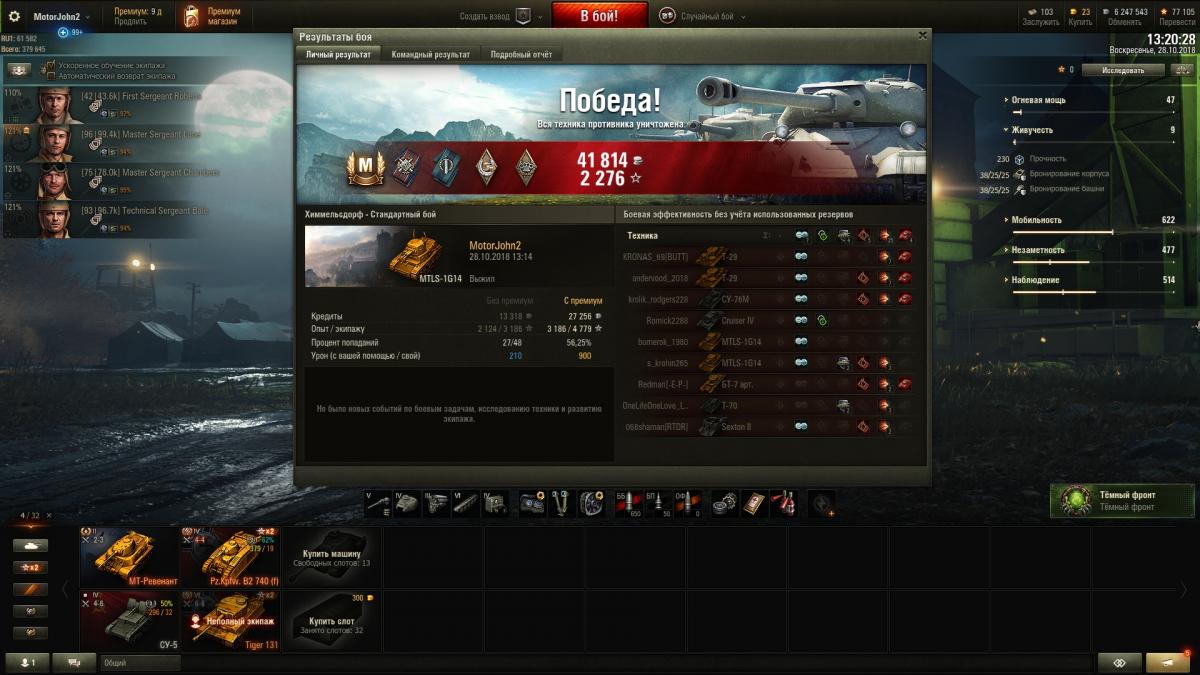
Task: Select the gun module slot icon
Action: point(378,503)
